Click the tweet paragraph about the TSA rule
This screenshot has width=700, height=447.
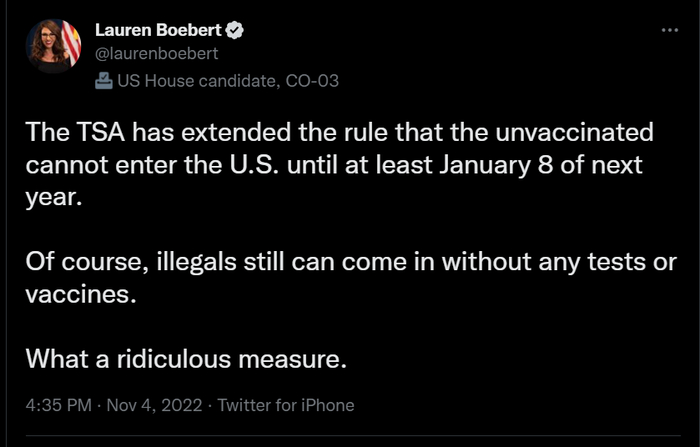coord(338,162)
